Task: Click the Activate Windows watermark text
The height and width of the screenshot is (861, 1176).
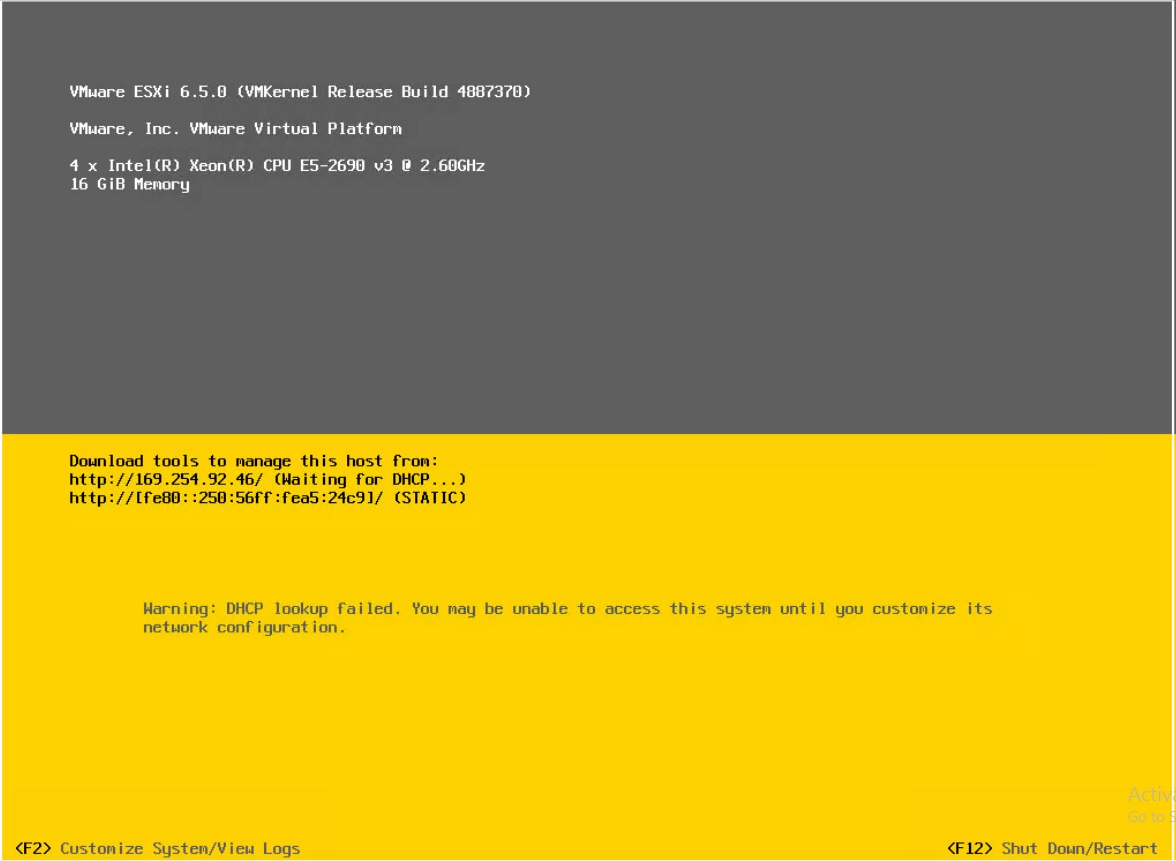Action: point(1151,804)
